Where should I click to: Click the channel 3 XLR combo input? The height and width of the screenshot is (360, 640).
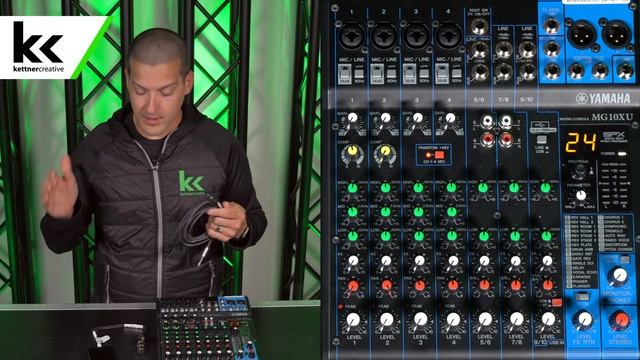[x=416, y=36]
